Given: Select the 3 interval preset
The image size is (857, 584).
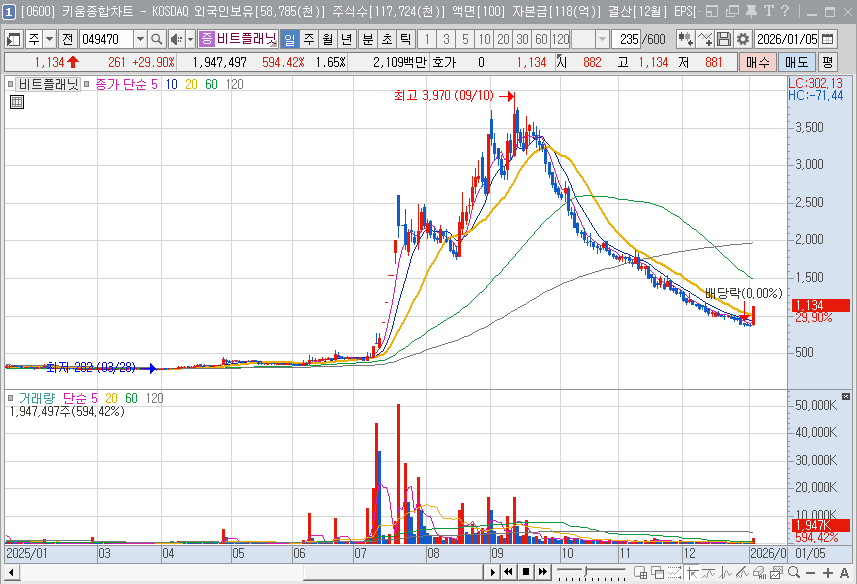Looking at the screenshot, I should (x=447, y=39).
